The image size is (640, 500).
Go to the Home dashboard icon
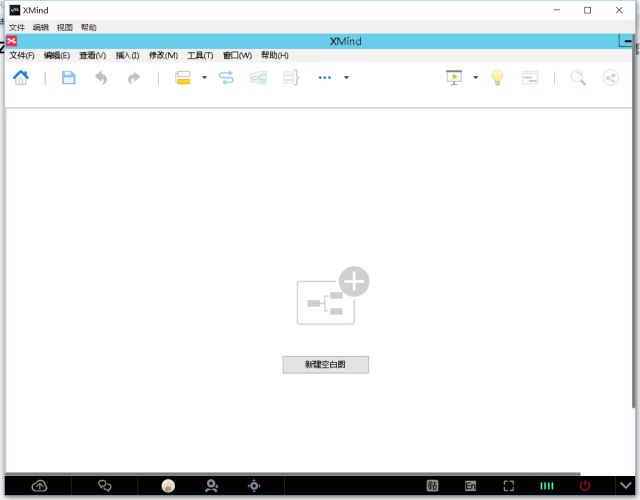coord(21,78)
